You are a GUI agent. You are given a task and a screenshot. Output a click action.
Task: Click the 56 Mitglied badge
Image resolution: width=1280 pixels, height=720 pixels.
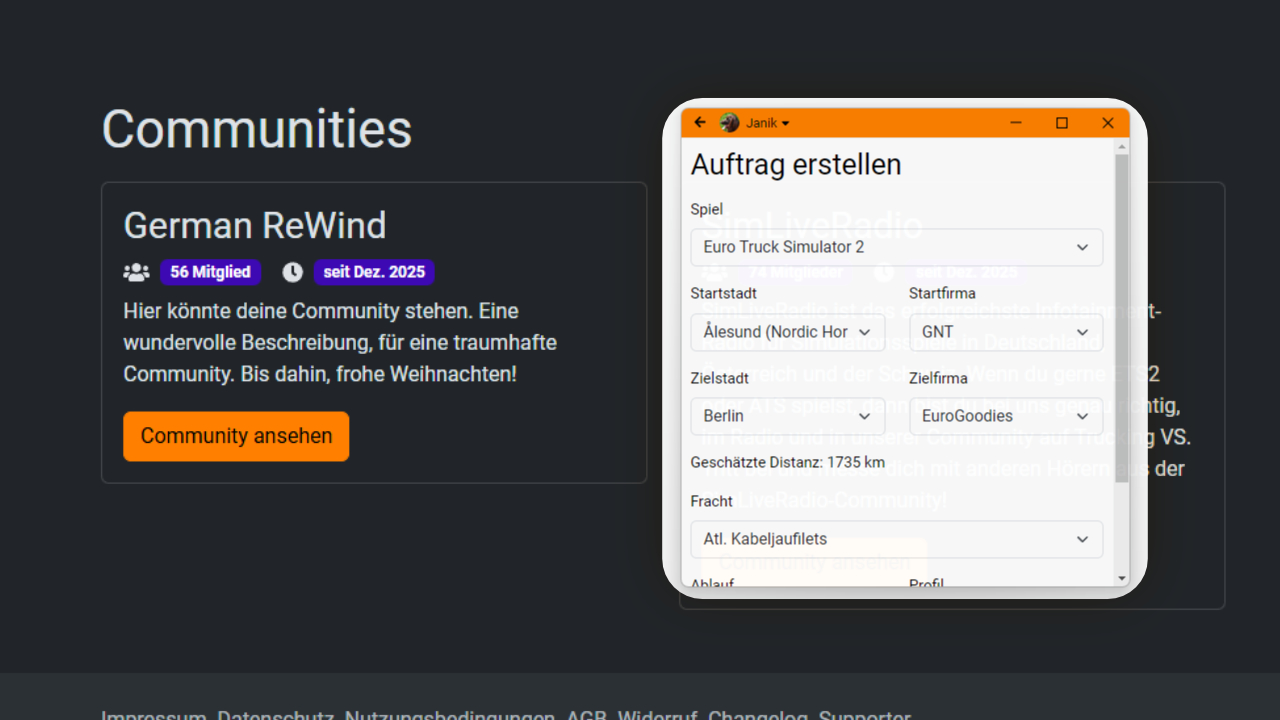point(210,272)
